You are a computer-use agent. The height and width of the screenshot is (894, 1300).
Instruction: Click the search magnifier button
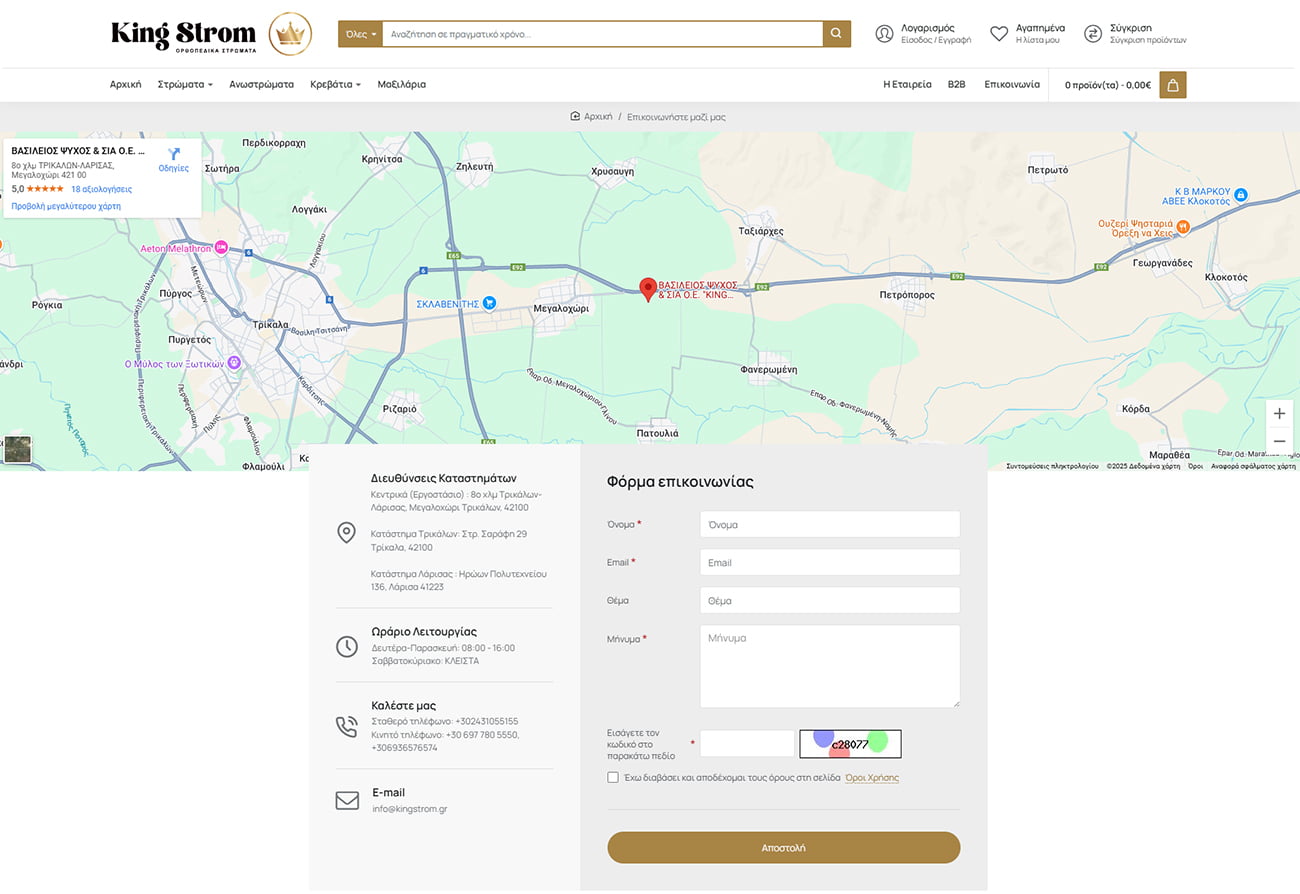(x=837, y=34)
